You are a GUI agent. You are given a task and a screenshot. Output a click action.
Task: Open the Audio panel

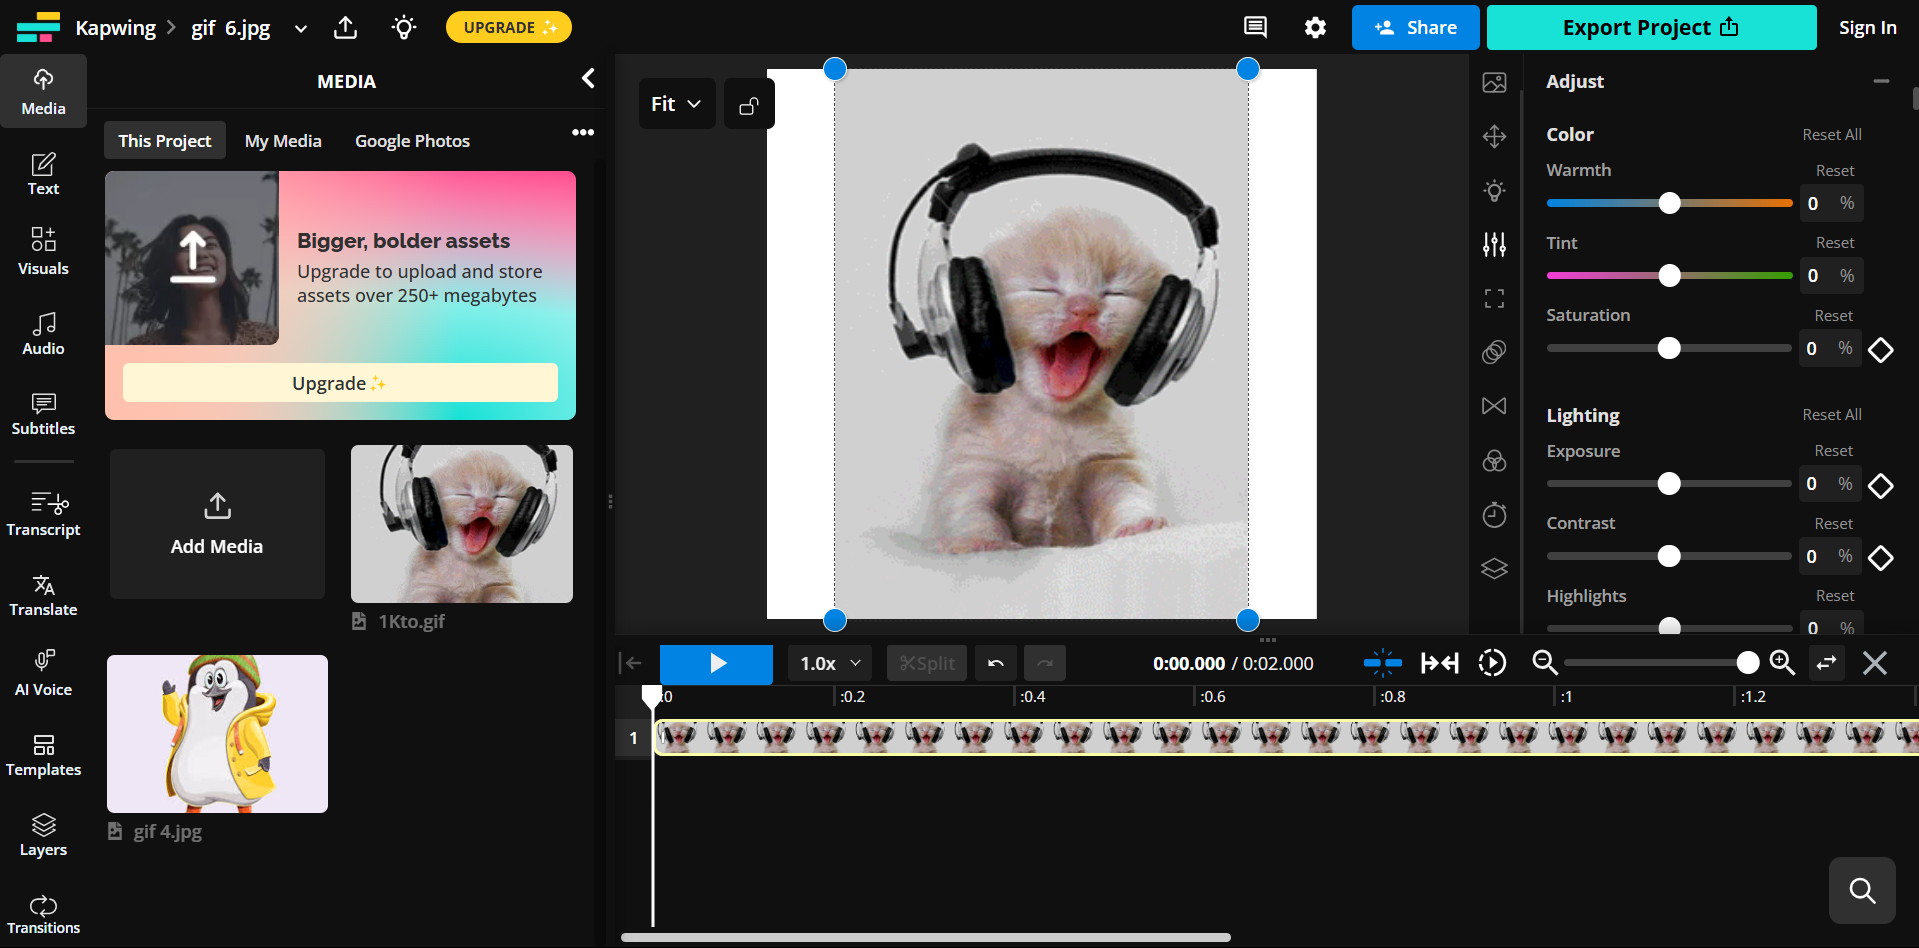pos(43,333)
